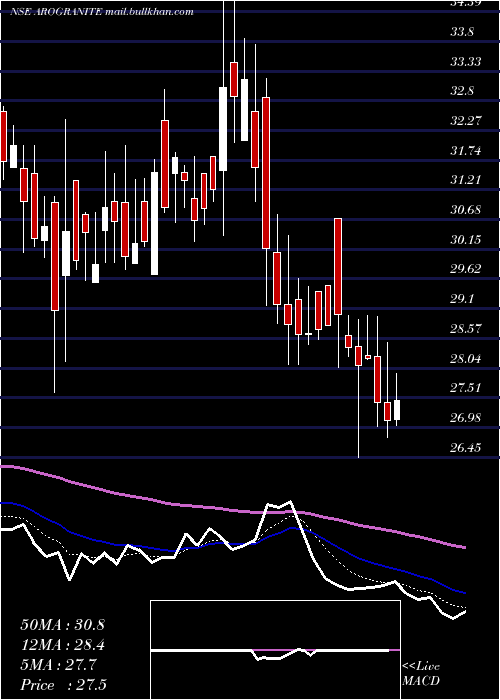This screenshot has width=500, height=700.
Task: Click the 31.74 price axis label
Action: 466,150
